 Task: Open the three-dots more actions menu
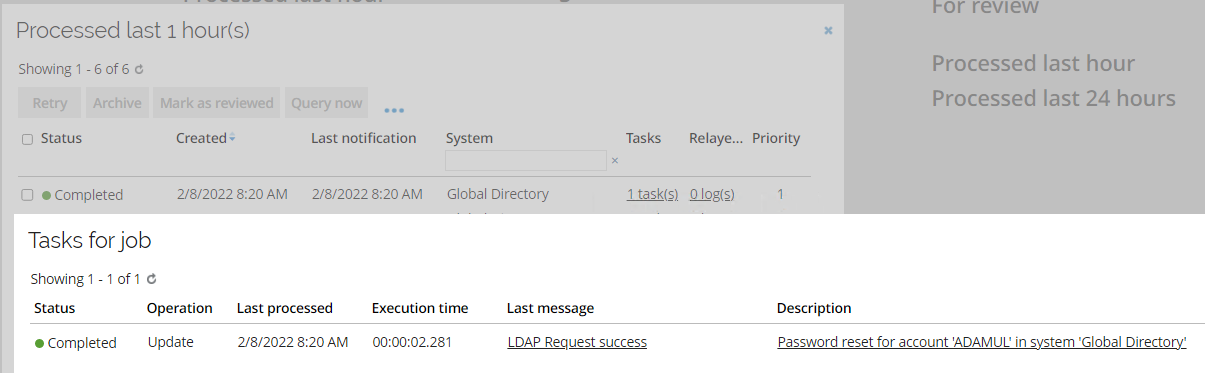(x=394, y=110)
